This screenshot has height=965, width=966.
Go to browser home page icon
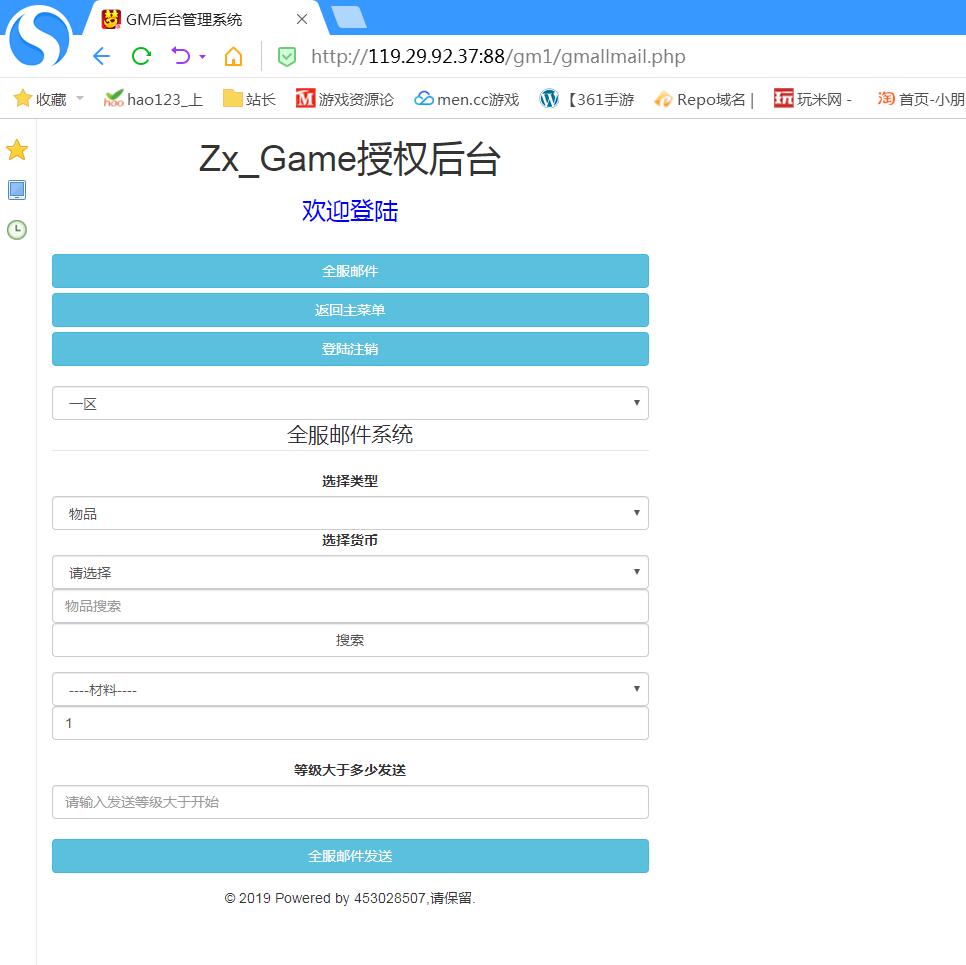coord(233,56)
